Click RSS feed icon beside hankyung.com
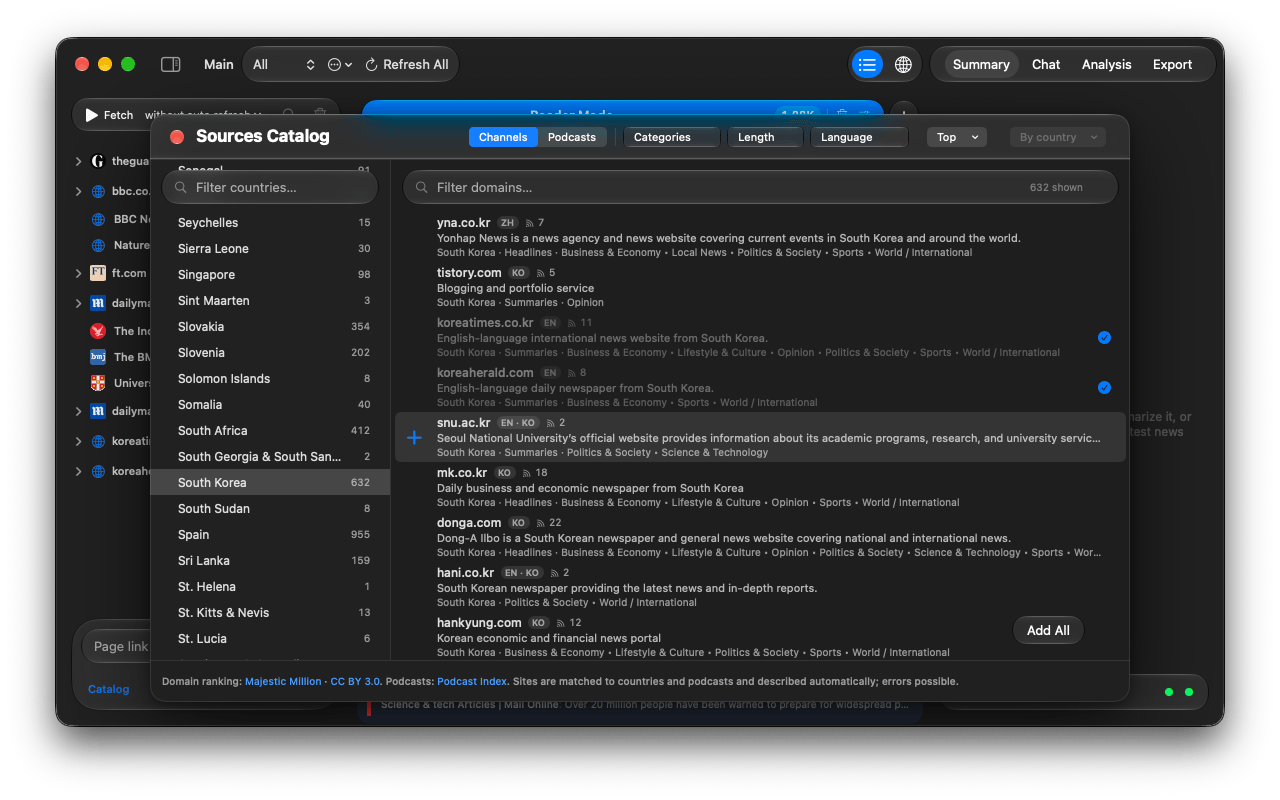This screenshot has height=800, width=1280. [x=560, y=623]
